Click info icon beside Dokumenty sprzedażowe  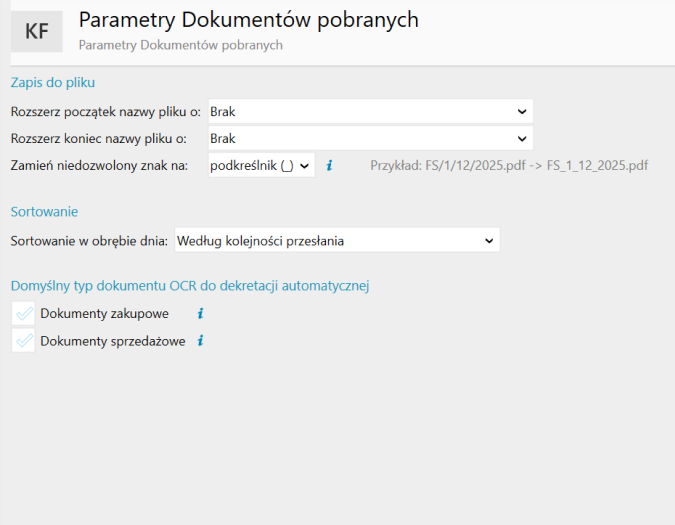(200, 341)
